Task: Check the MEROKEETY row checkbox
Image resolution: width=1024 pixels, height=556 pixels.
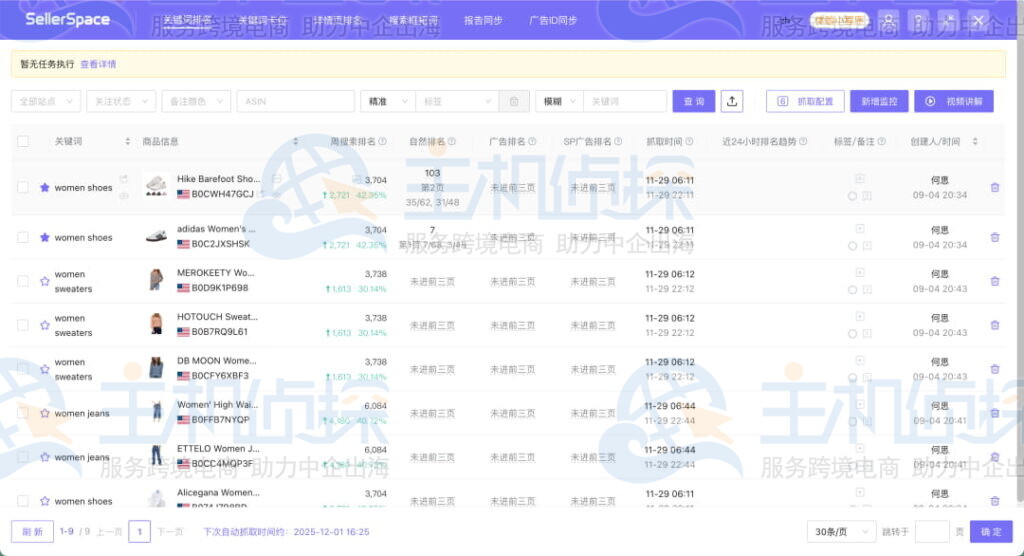Action: [23, 282]
